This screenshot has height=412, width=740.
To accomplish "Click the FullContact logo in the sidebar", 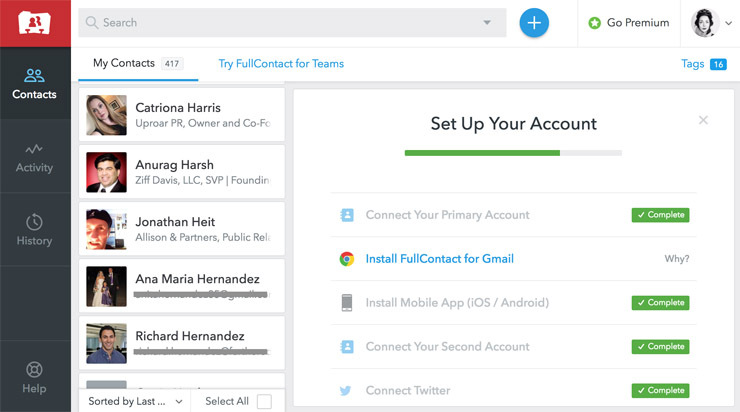I will [x=34, y=23].
